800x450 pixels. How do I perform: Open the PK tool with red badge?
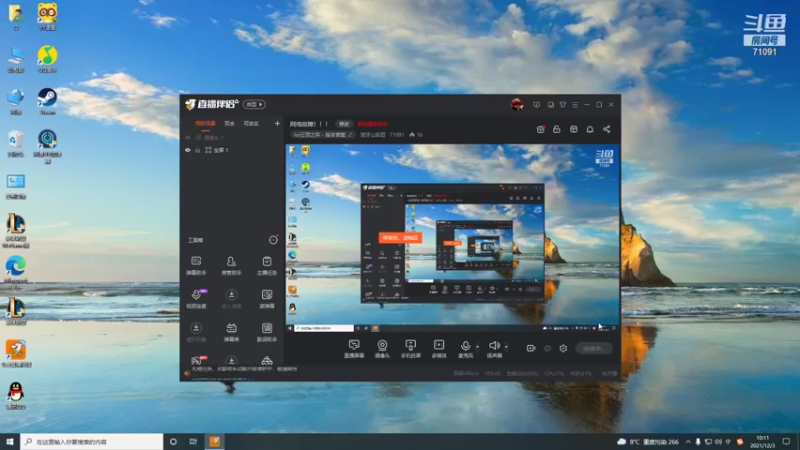[x=197, y=360]
